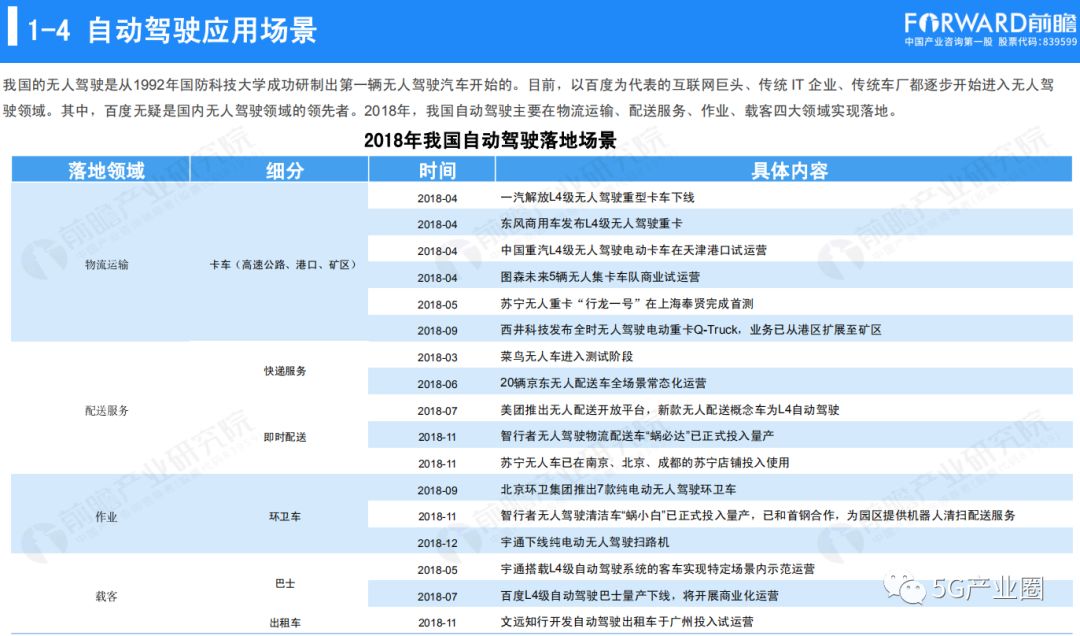Click the 2018-11 date beside 文远知行 row
The width and height of the screenshot is (1080, 636).
pos(437,623)
